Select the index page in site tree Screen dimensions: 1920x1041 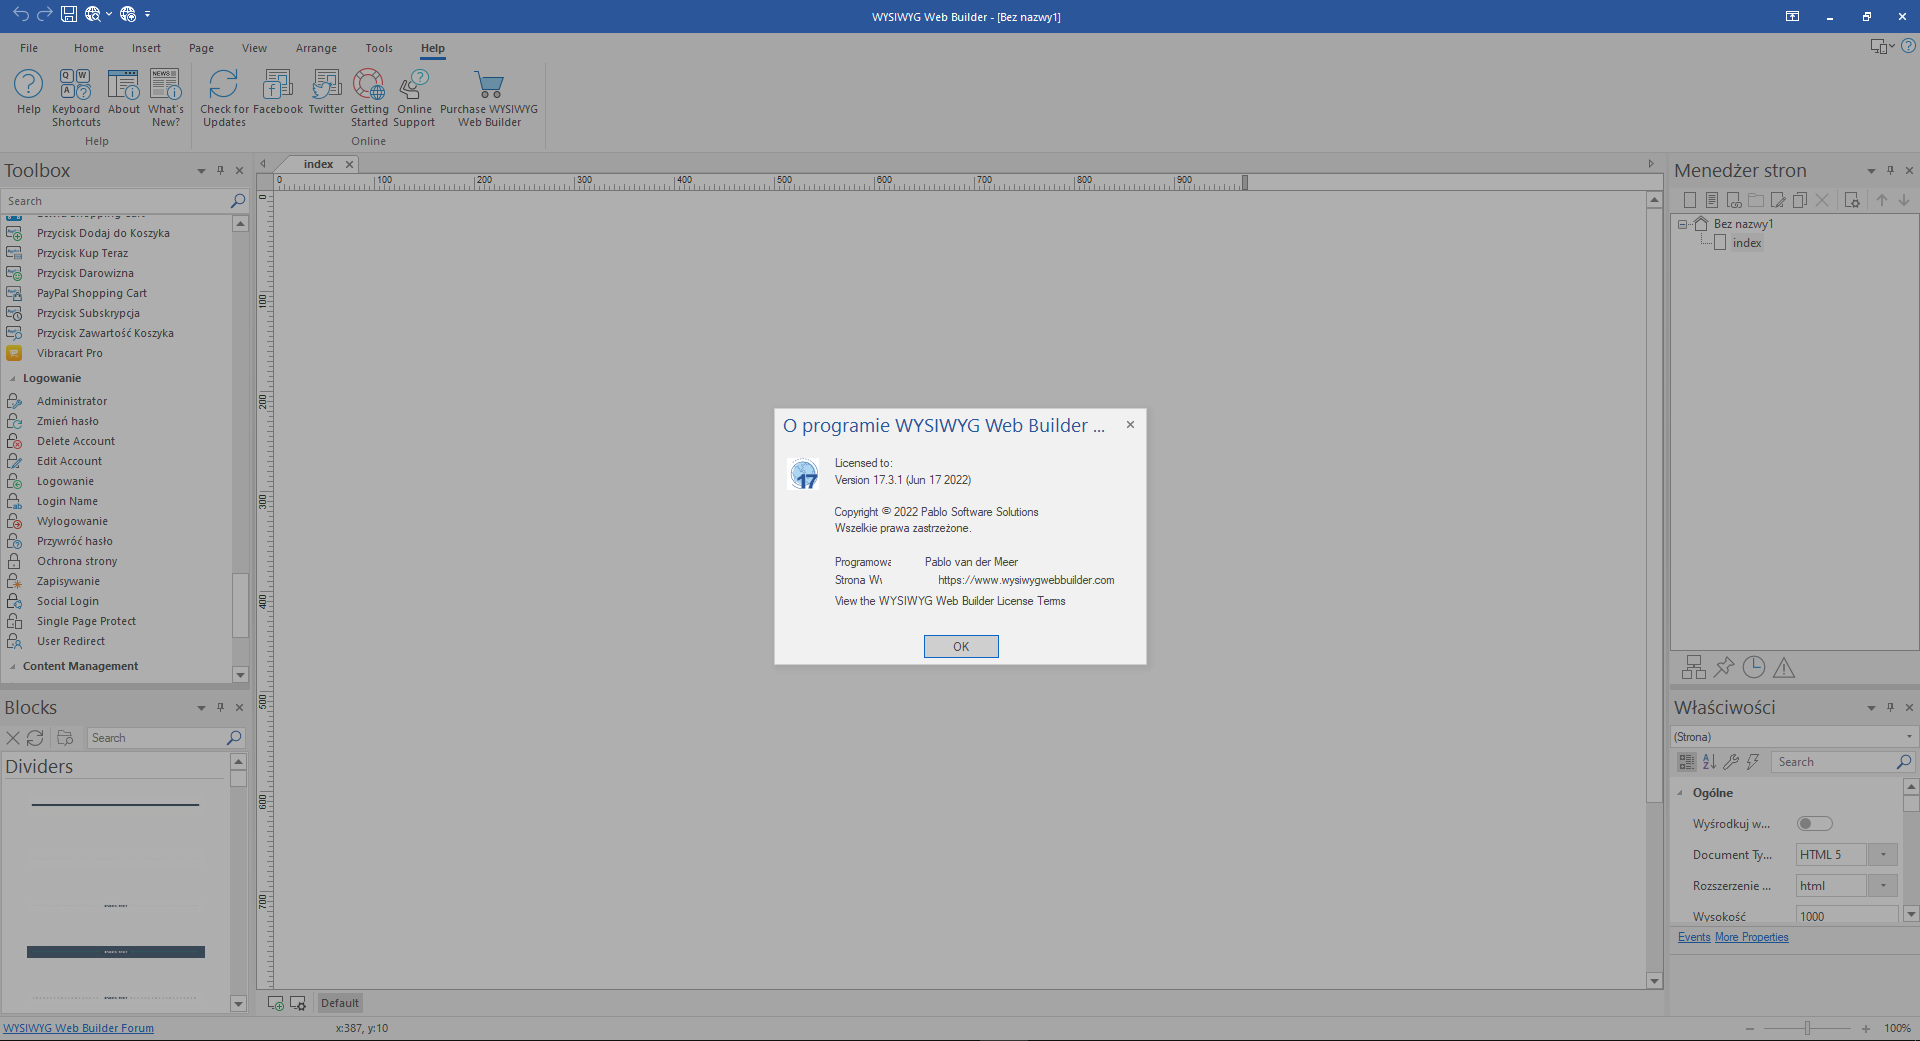pyautogui.click(x=1747, y=243)
